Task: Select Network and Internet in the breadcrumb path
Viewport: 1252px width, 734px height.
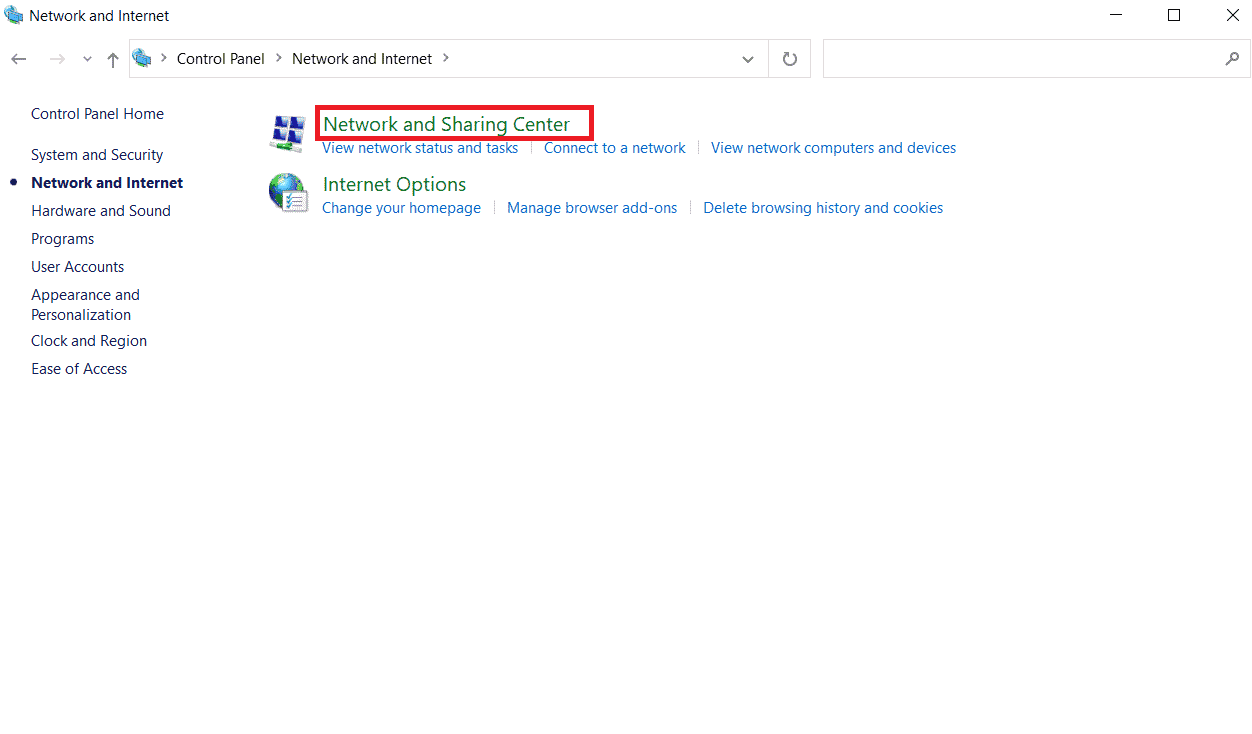Action: [361, 58]
